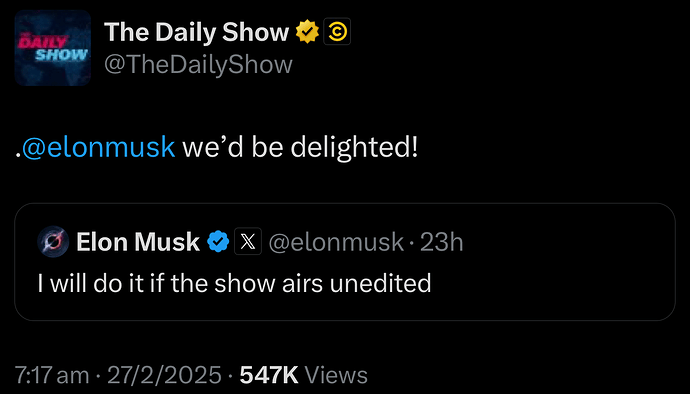Open The Daily Show display name
The height and width of the screenshot is (394, 690).
click(x=196, y=32)
